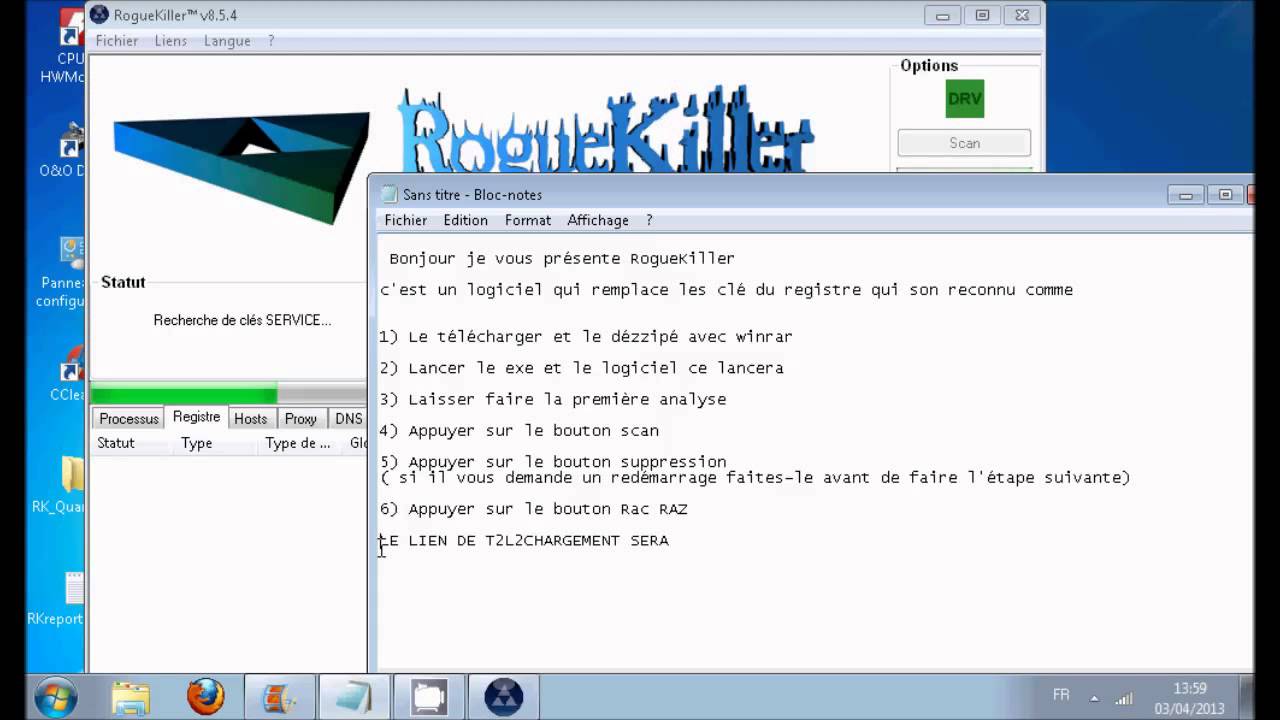Switch to the Hosts tab

point(250,419)
